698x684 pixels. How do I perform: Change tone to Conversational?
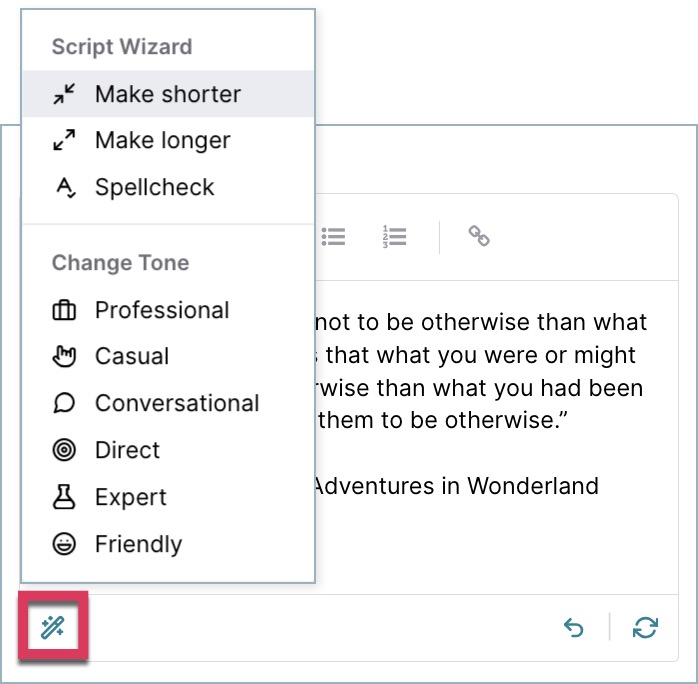[x=168, y=403]
